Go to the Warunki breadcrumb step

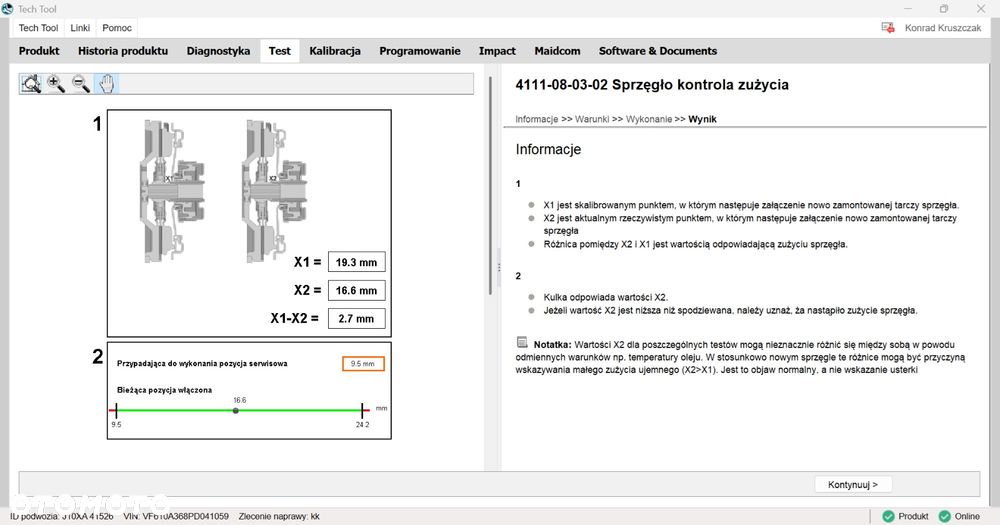click(x=592, y=119)
